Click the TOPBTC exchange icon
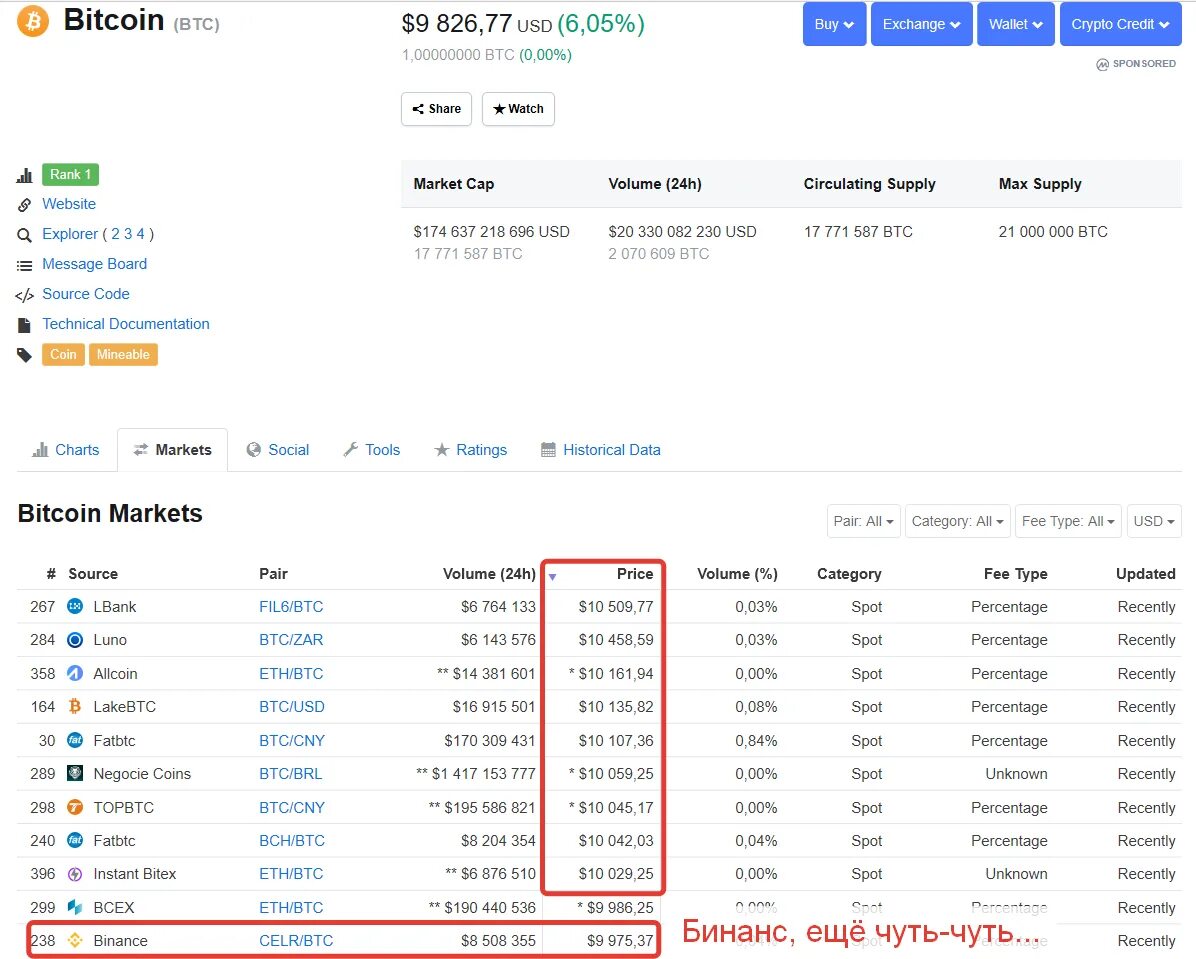This screenshot has width=1196, height=959. (75, 807)
